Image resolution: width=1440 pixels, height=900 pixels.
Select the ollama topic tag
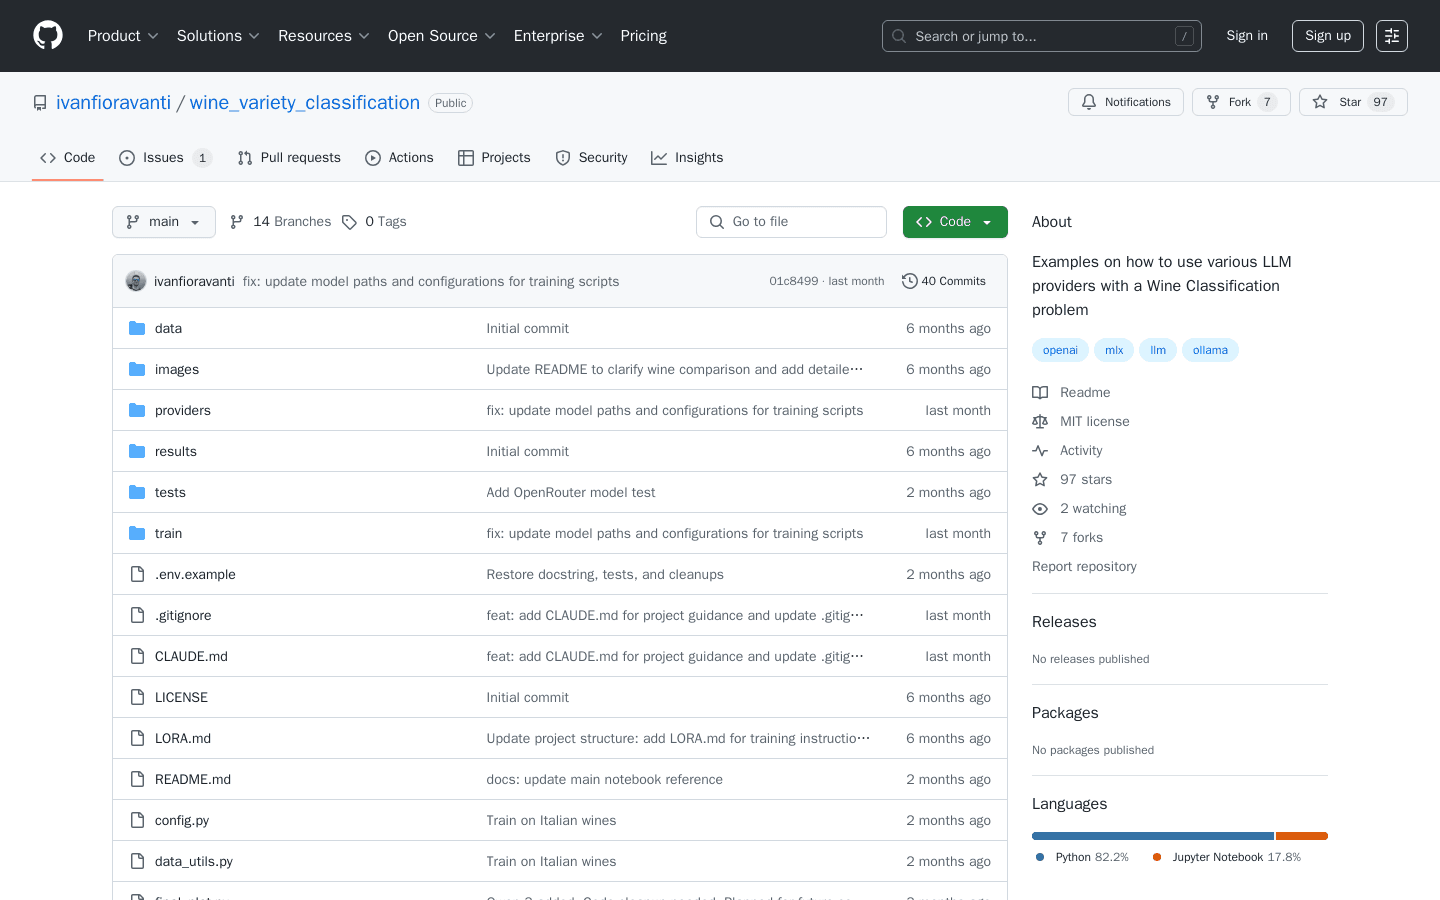(x=1210, y=350)
